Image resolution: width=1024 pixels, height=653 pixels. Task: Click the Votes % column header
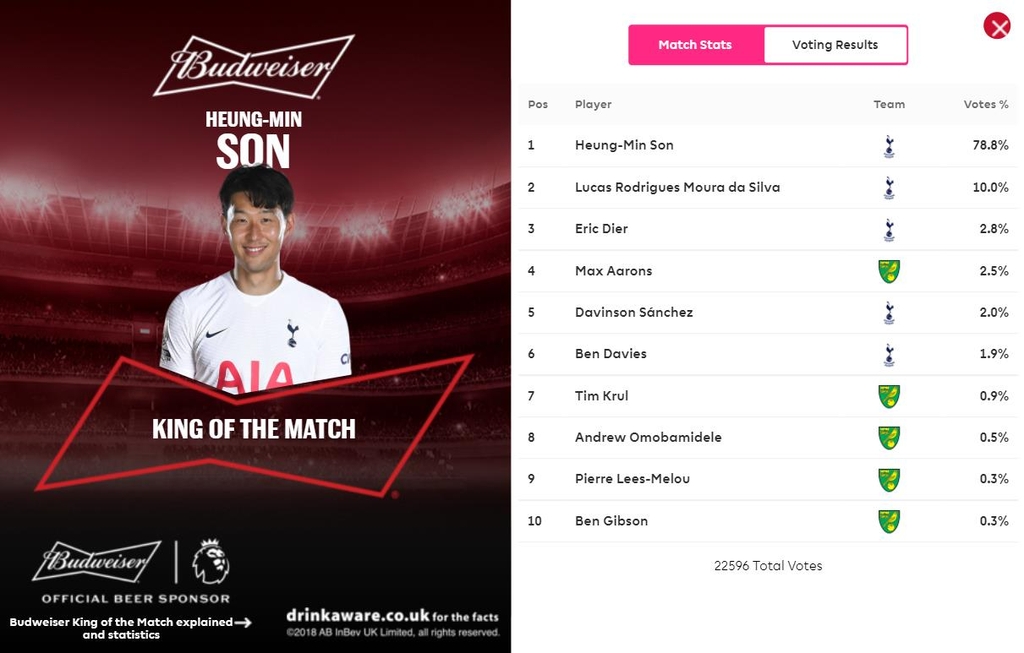click(985, 104)
